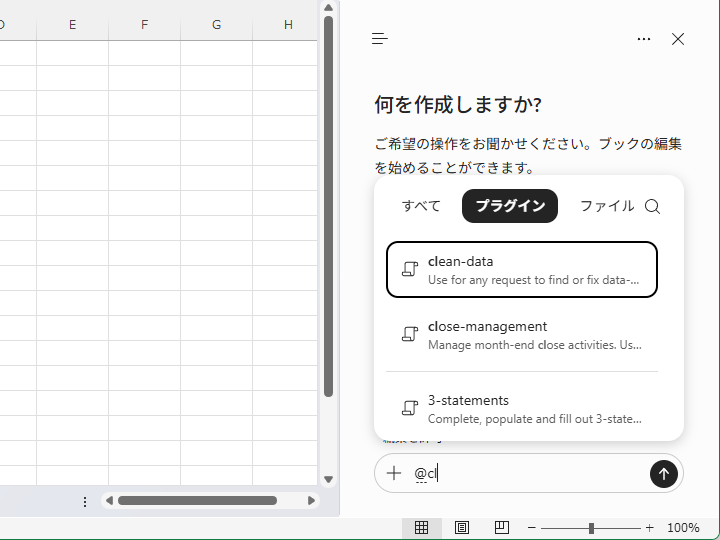
Task: Click the horizontal scrollbar right arrow
Action: click(311, 501)
